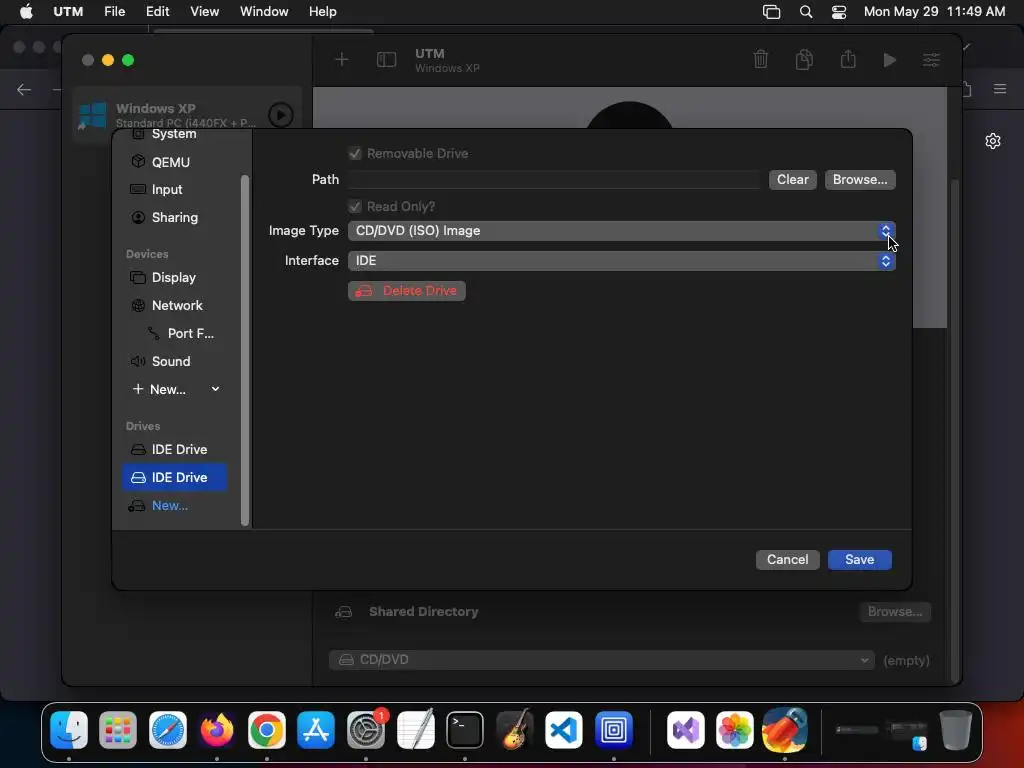Open Visual Studio from the dock

[686, 729]
